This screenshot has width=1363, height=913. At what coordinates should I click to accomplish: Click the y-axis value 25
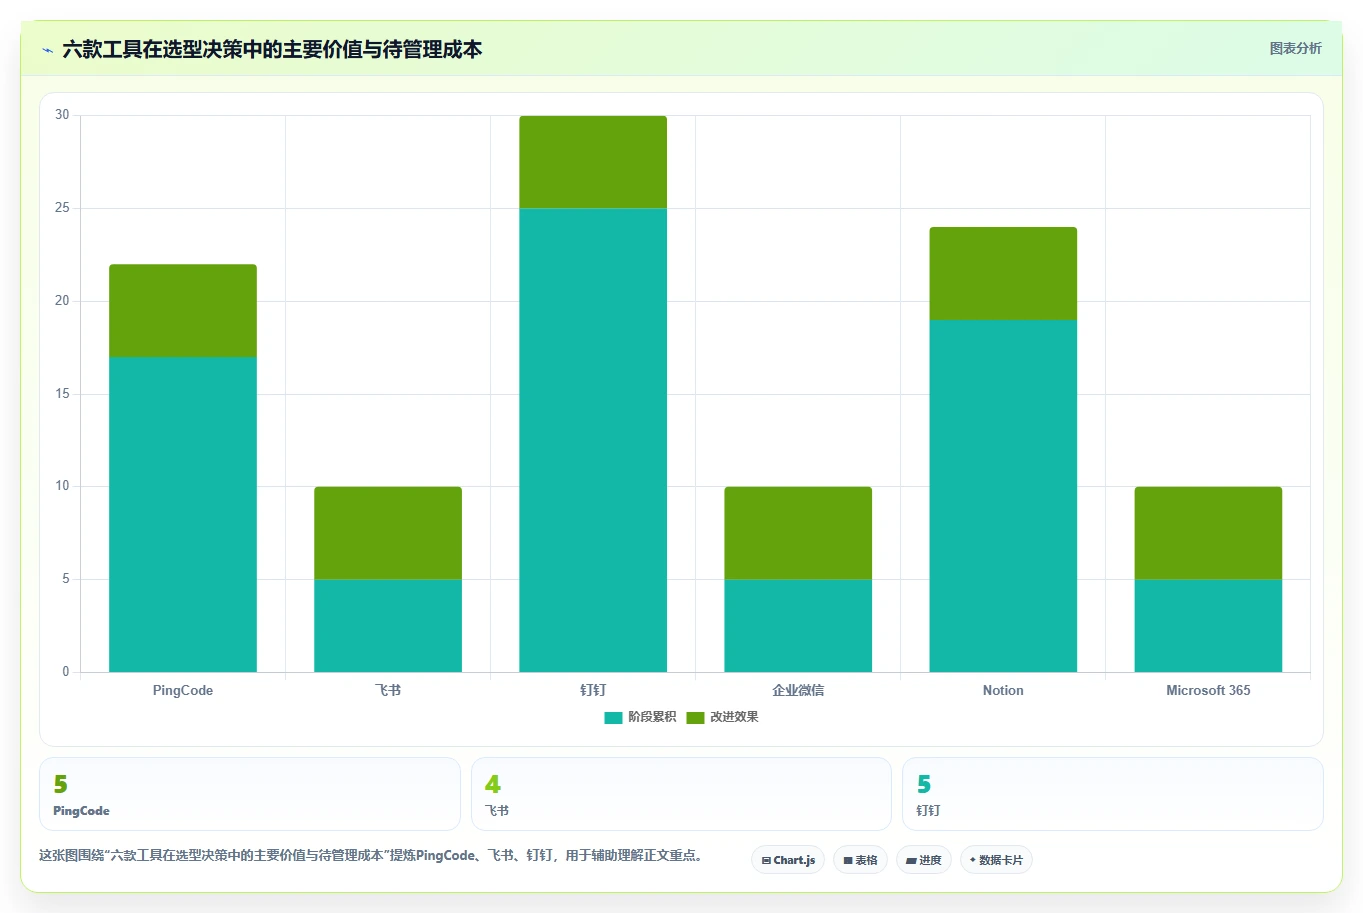[x=62, y=208]
